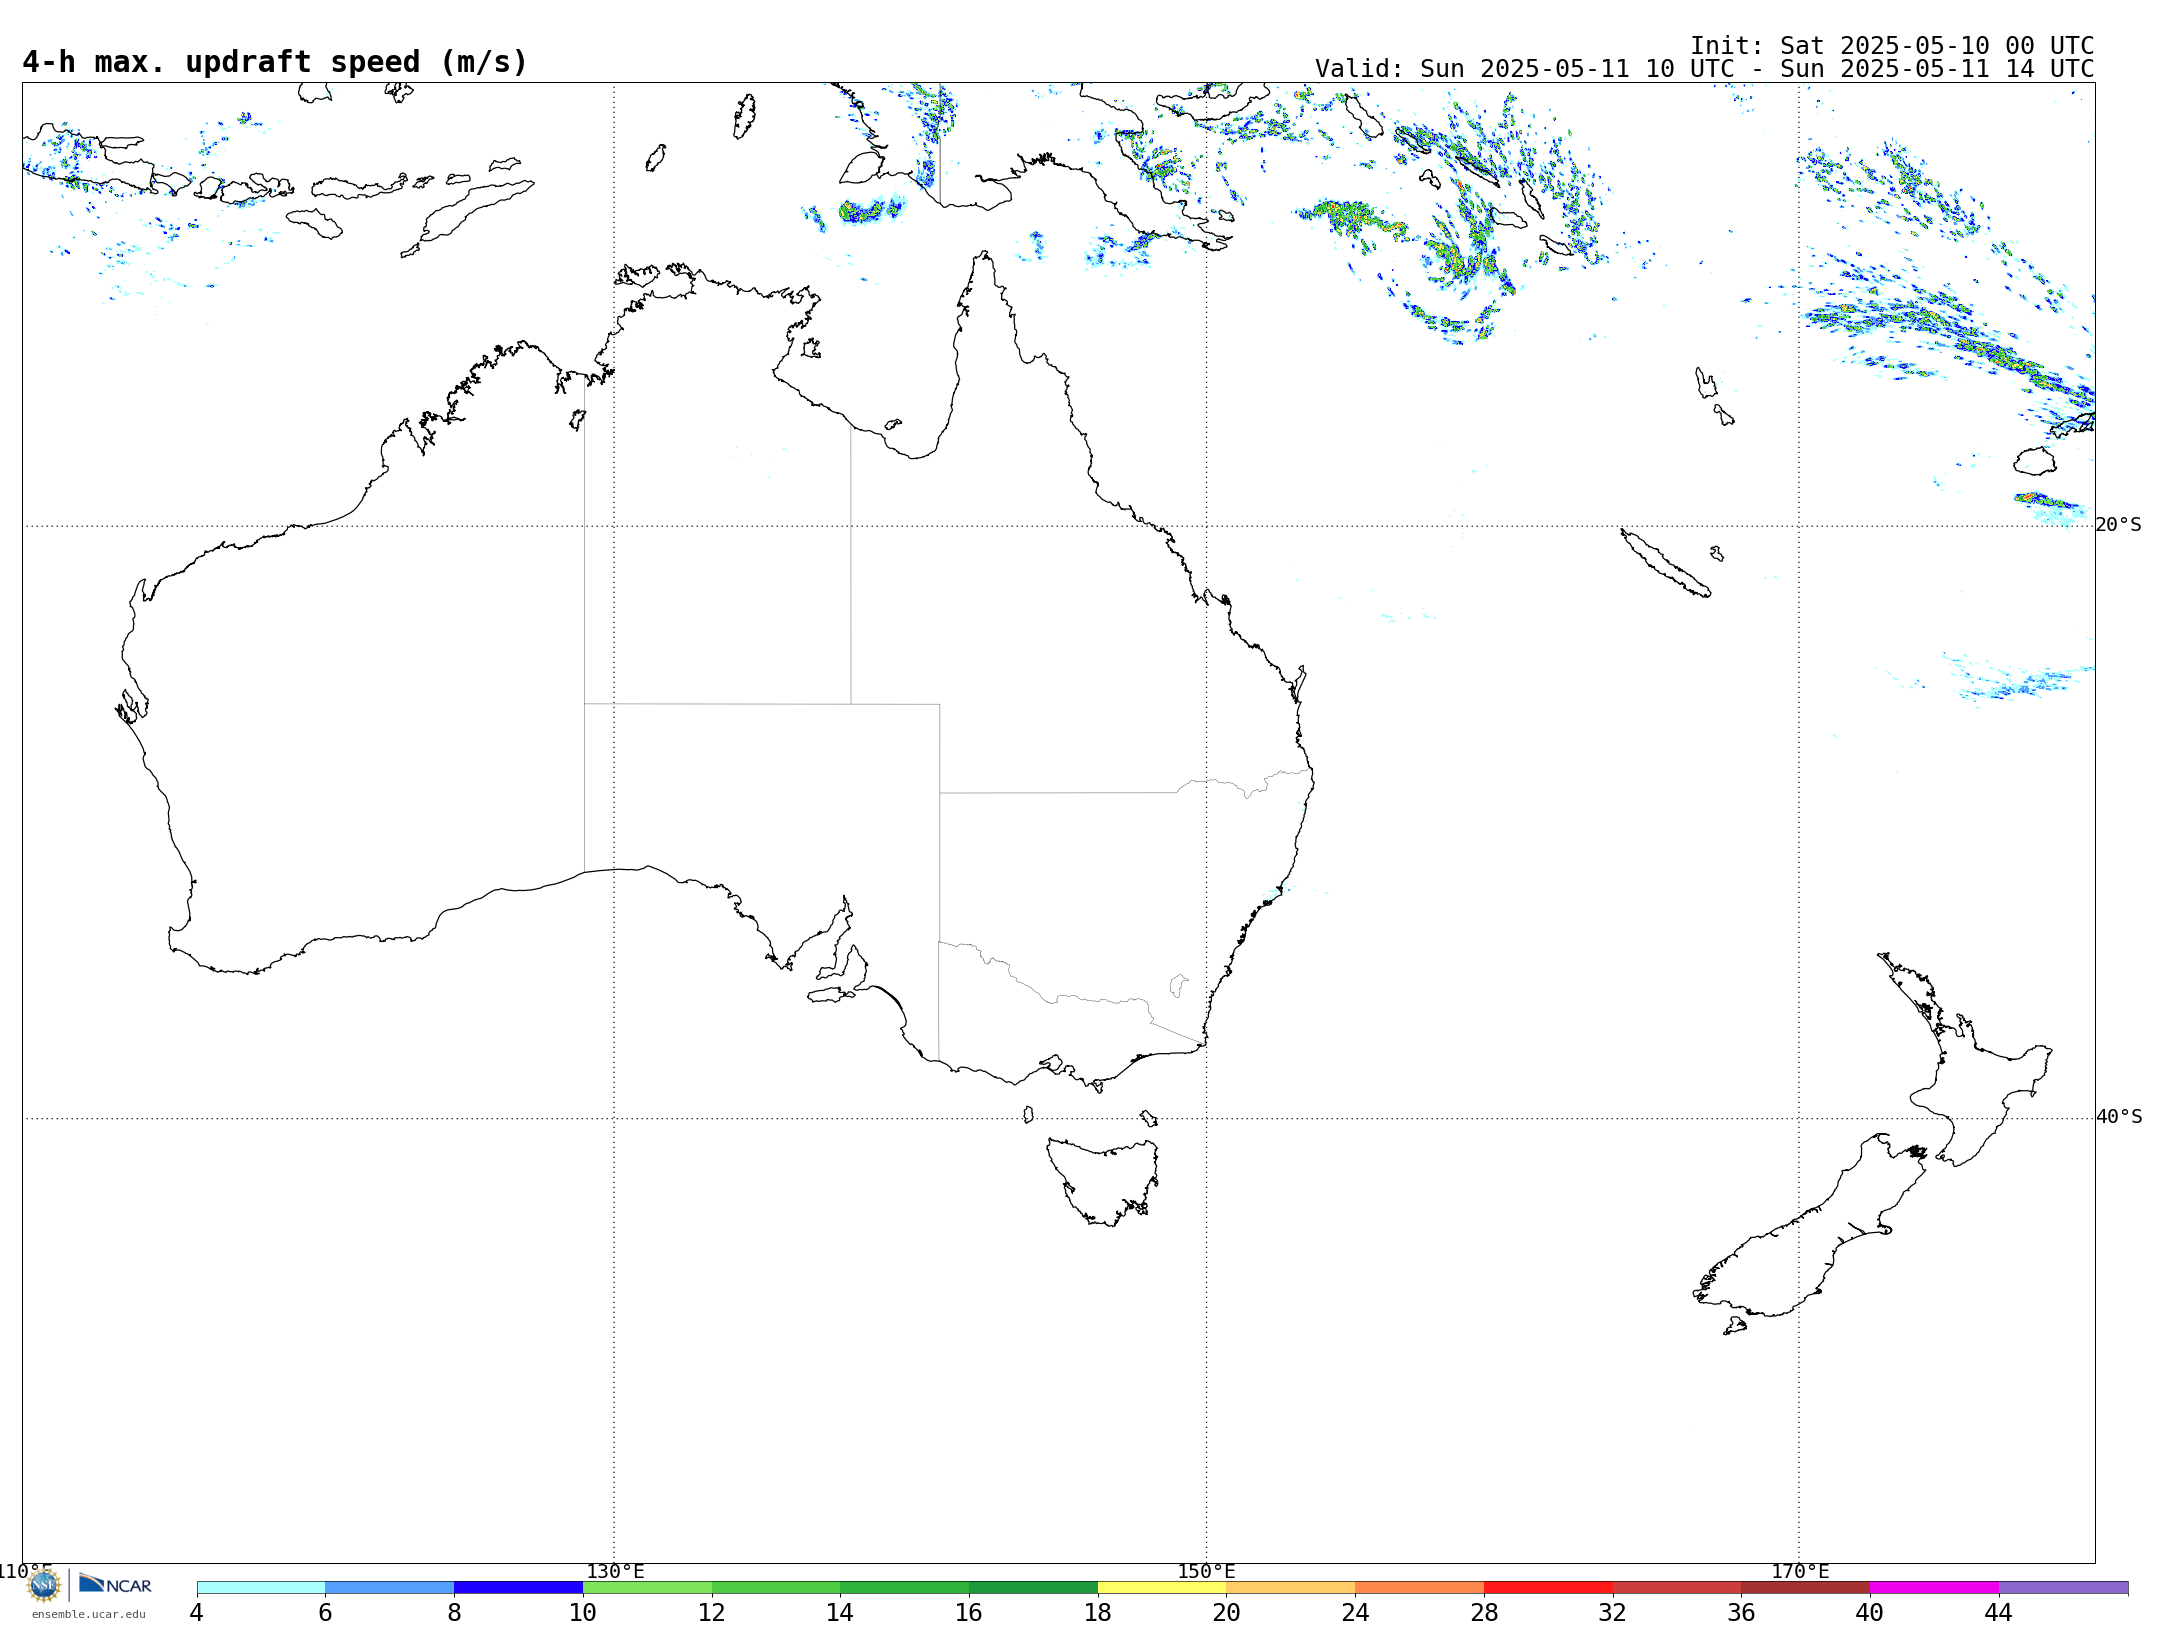Pick the dark green 16–18 colorbar segment

tap(1033, 1587)
